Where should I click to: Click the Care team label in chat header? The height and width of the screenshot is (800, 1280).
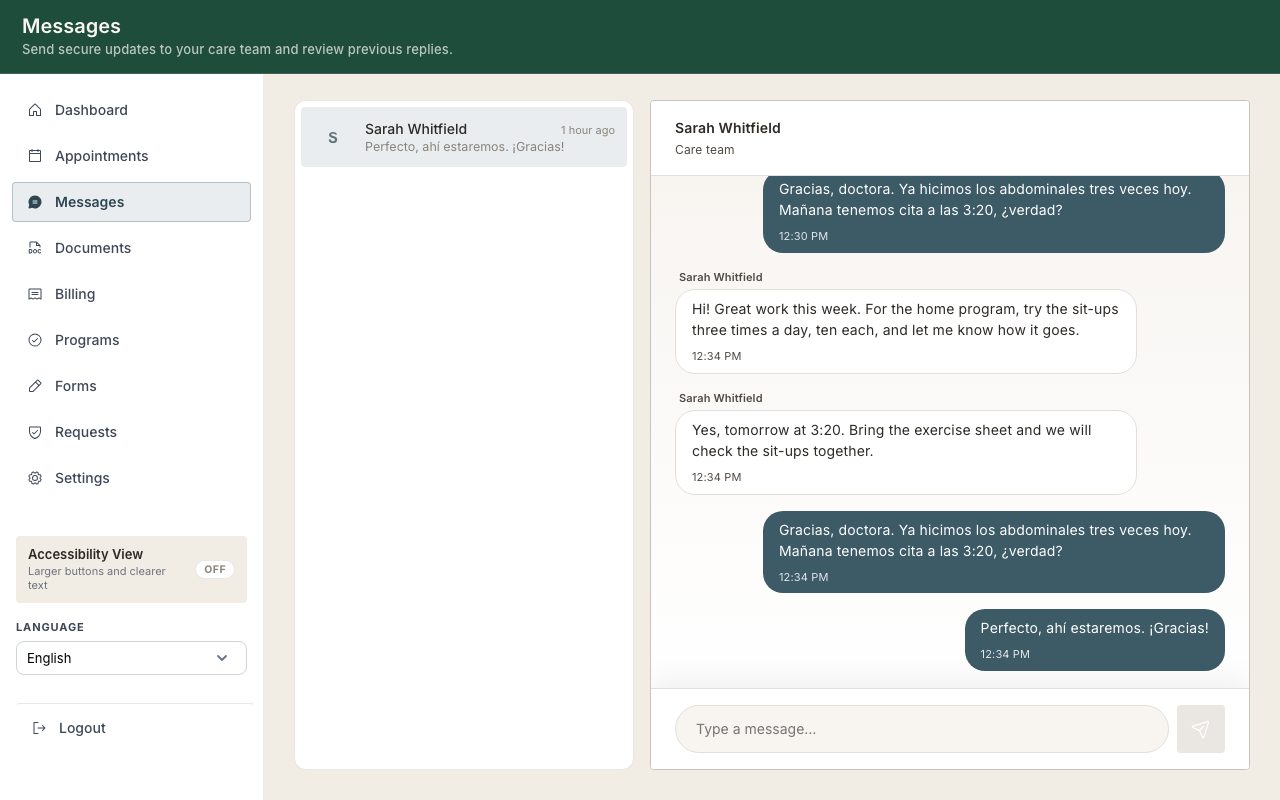tap(705, 150)
